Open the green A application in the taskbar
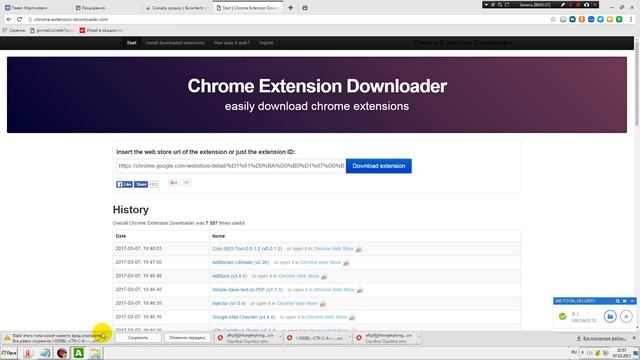 78,353
